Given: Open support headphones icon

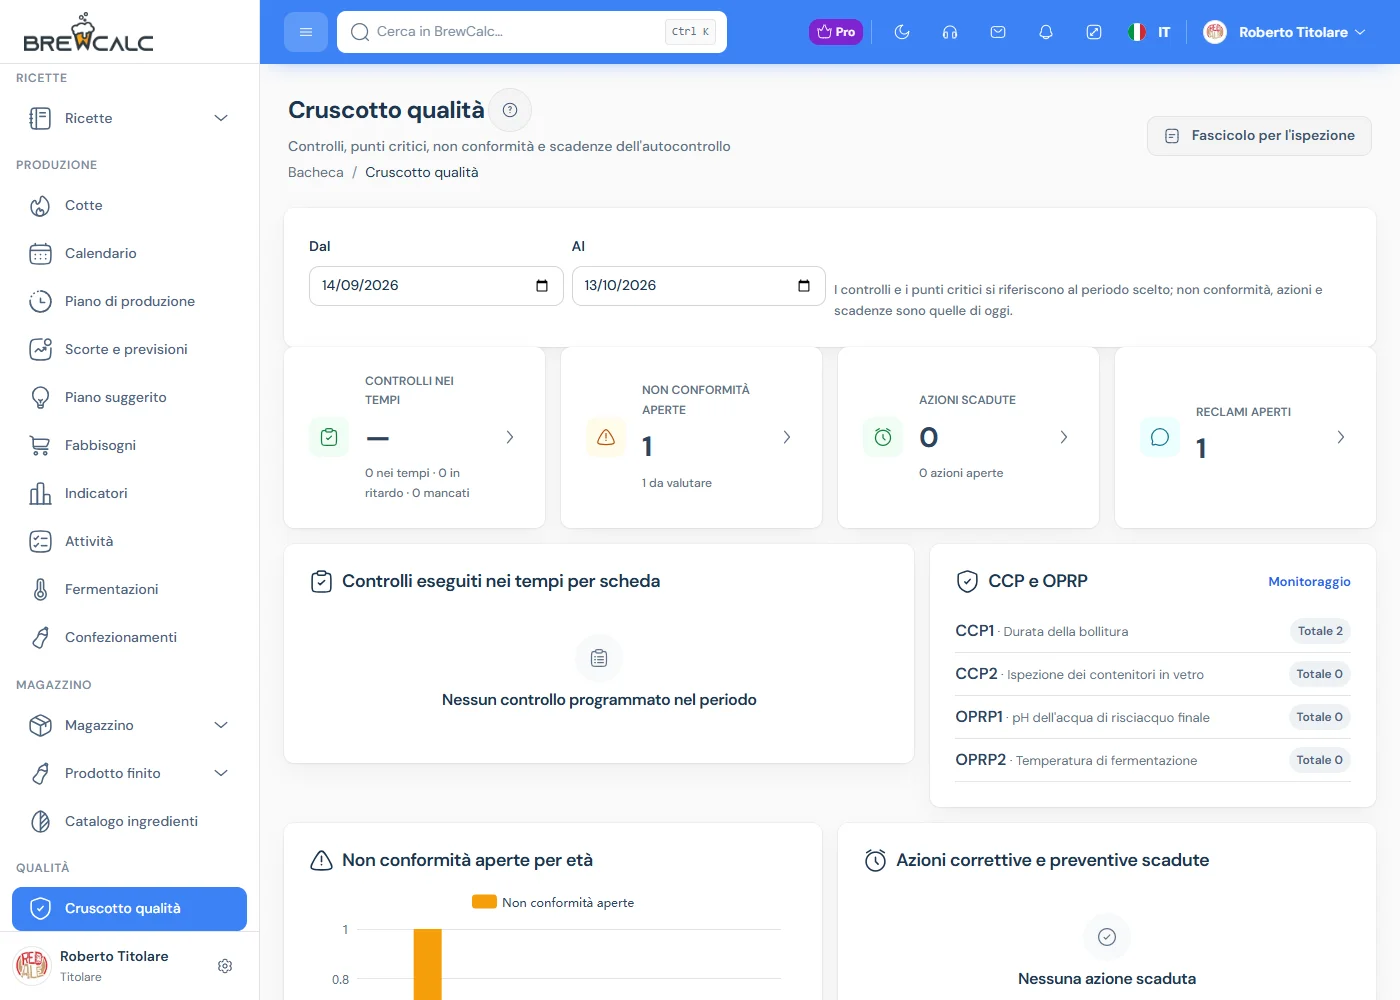Looking at the screenshot, I should 950,32.
